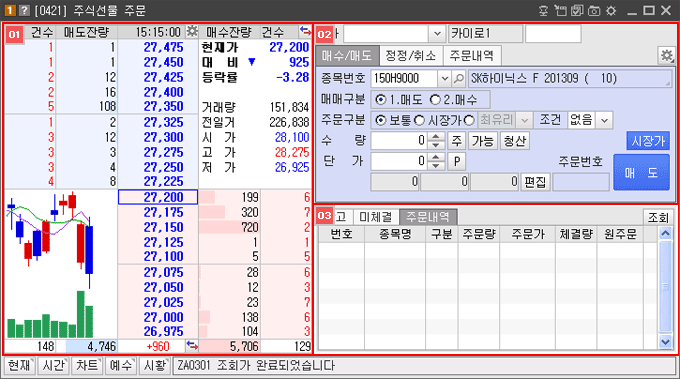Screen dimensions: 680x379
Task: Open title bar gear settings
Action: pyautogui.click(x=611, y=10)
